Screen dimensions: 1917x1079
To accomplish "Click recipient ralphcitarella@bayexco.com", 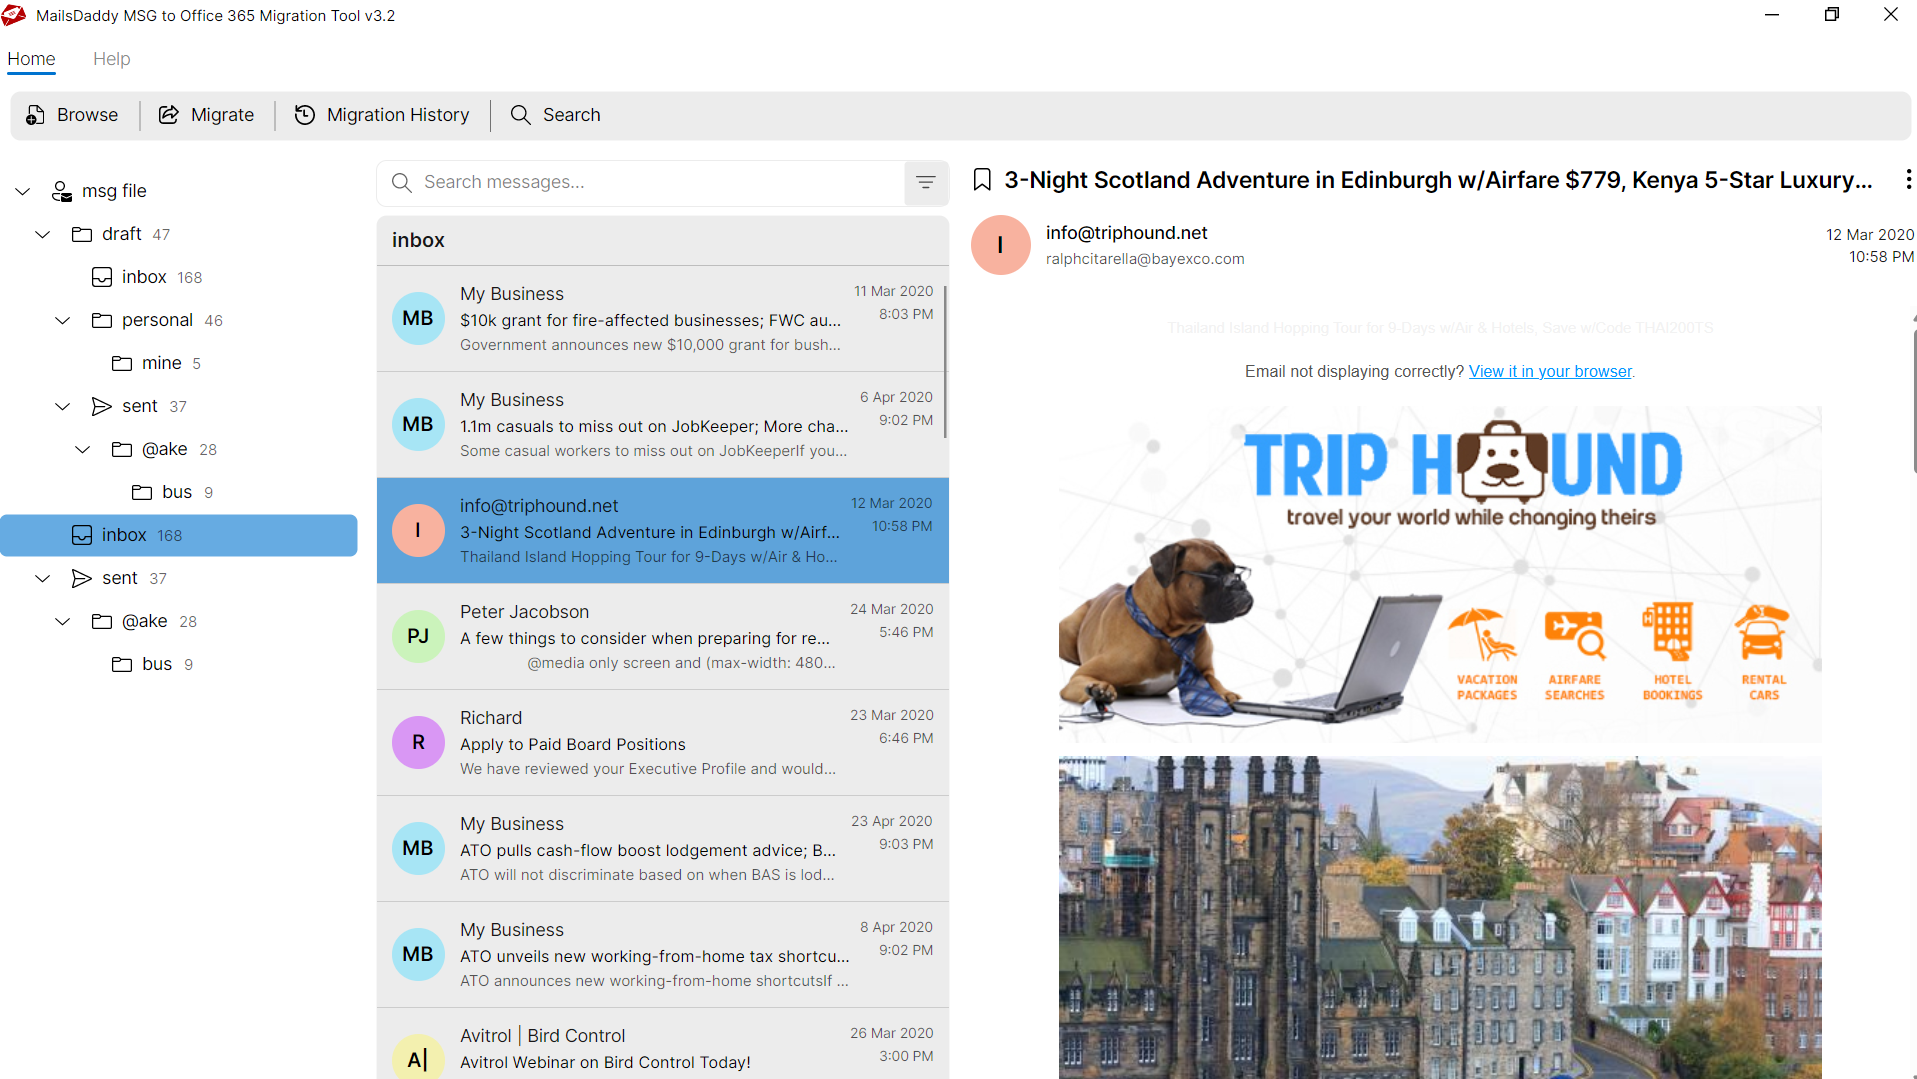I will click(x=1145, y=259).
